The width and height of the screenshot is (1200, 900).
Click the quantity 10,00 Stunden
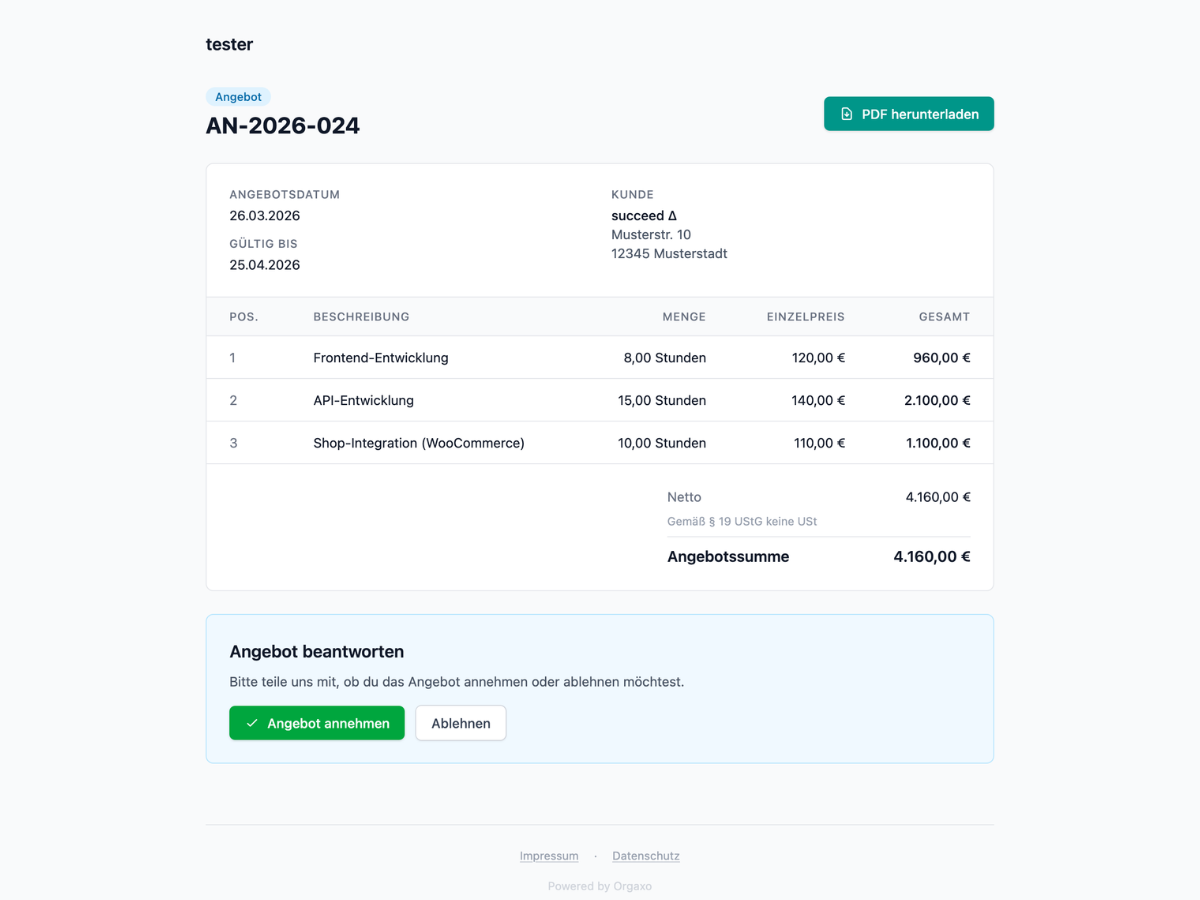click(662, 443)
